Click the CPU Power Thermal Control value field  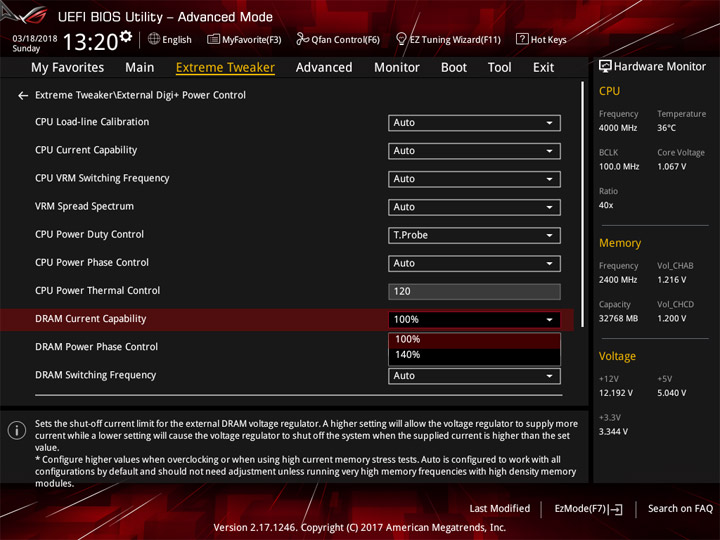click(474, 292)
